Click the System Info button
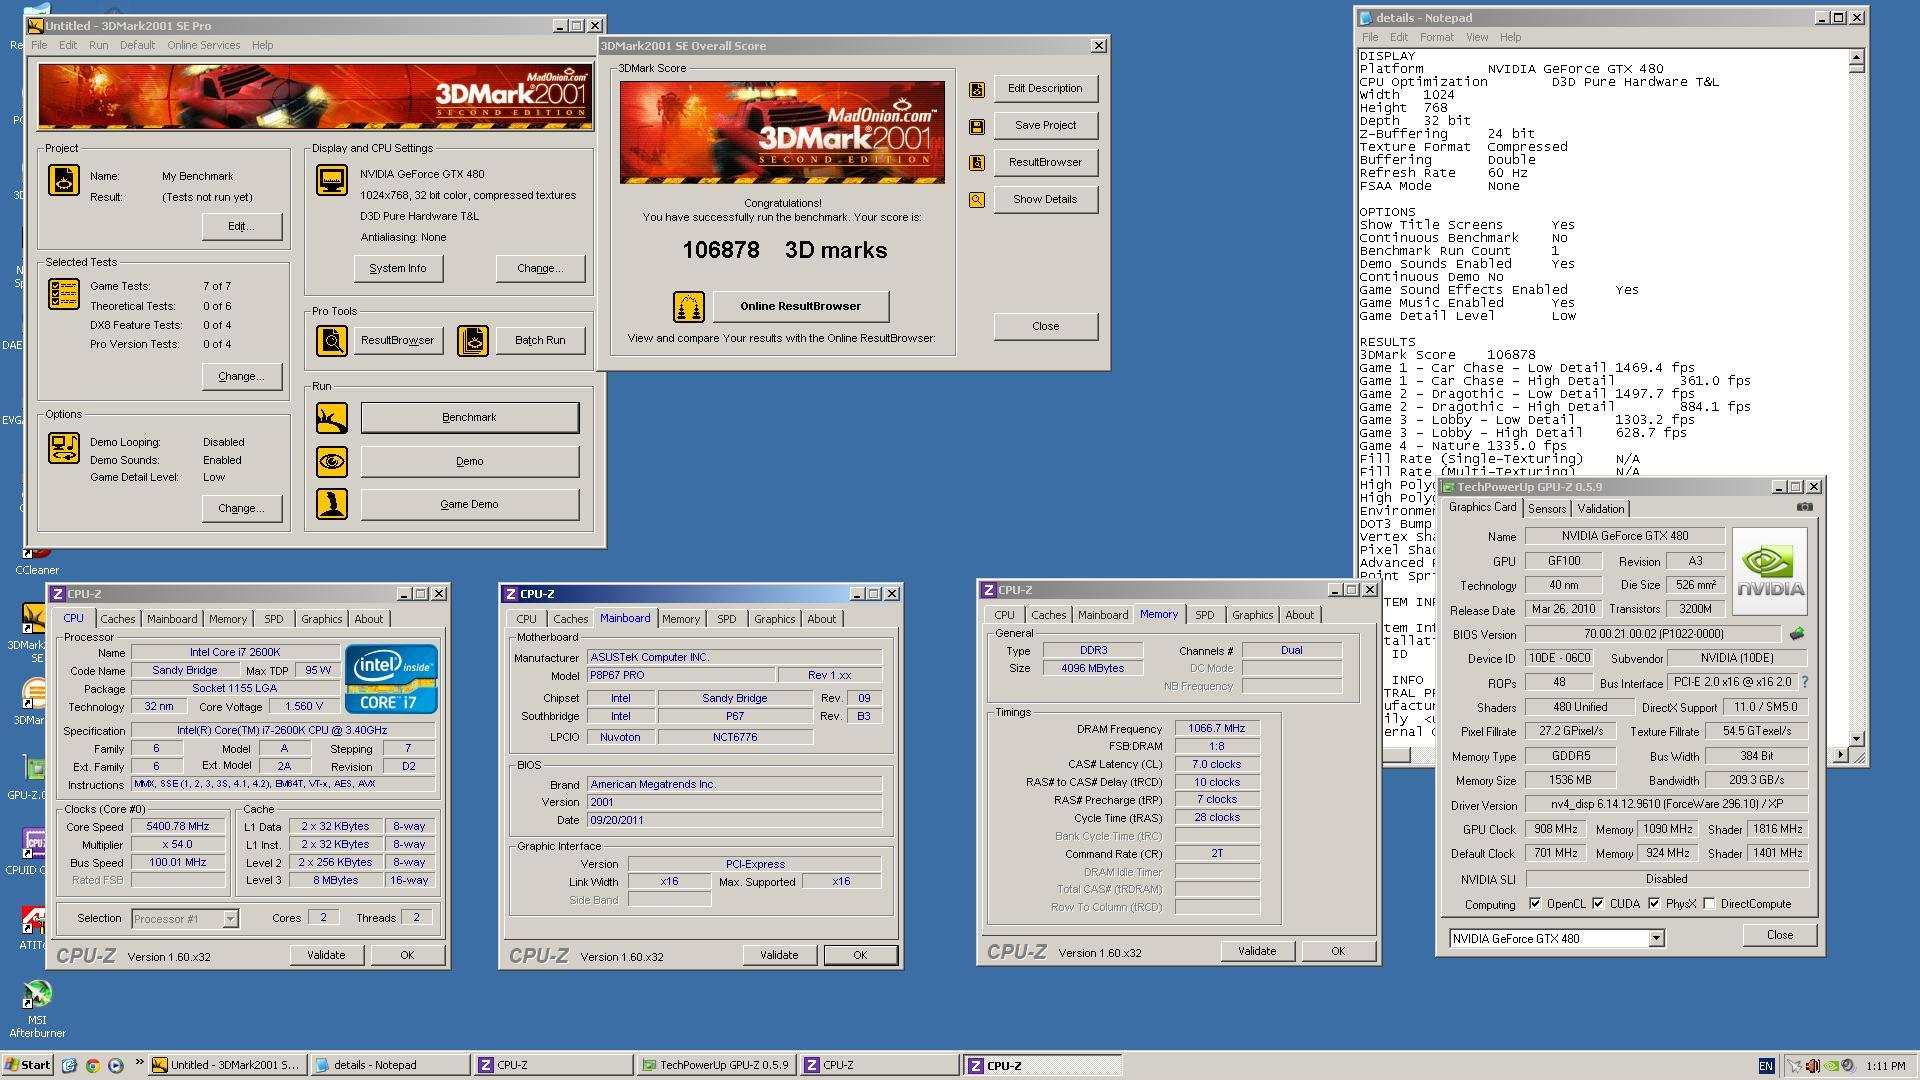Viewport: 1920px width, 1080px height. pos(398,268)
